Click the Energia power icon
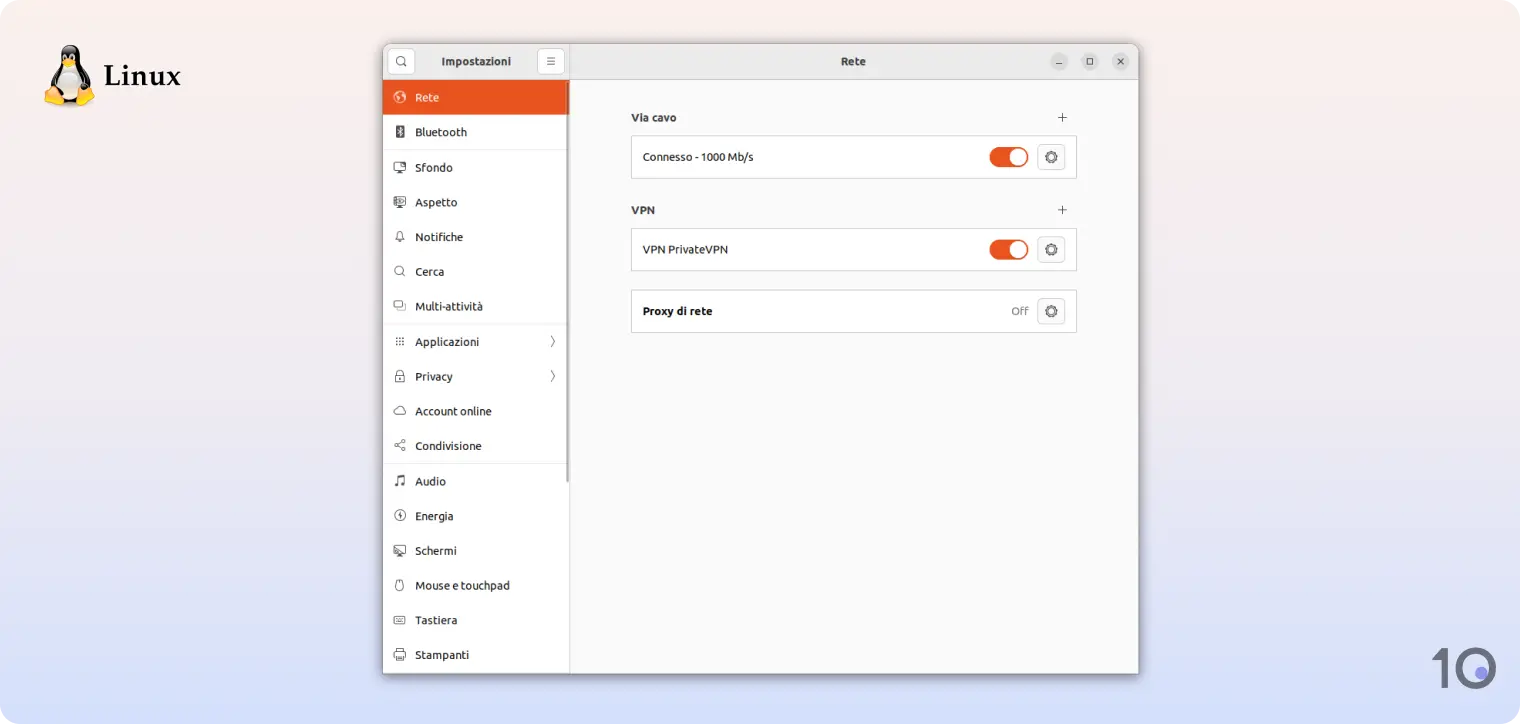1520x724 pixels. [400, 516]
